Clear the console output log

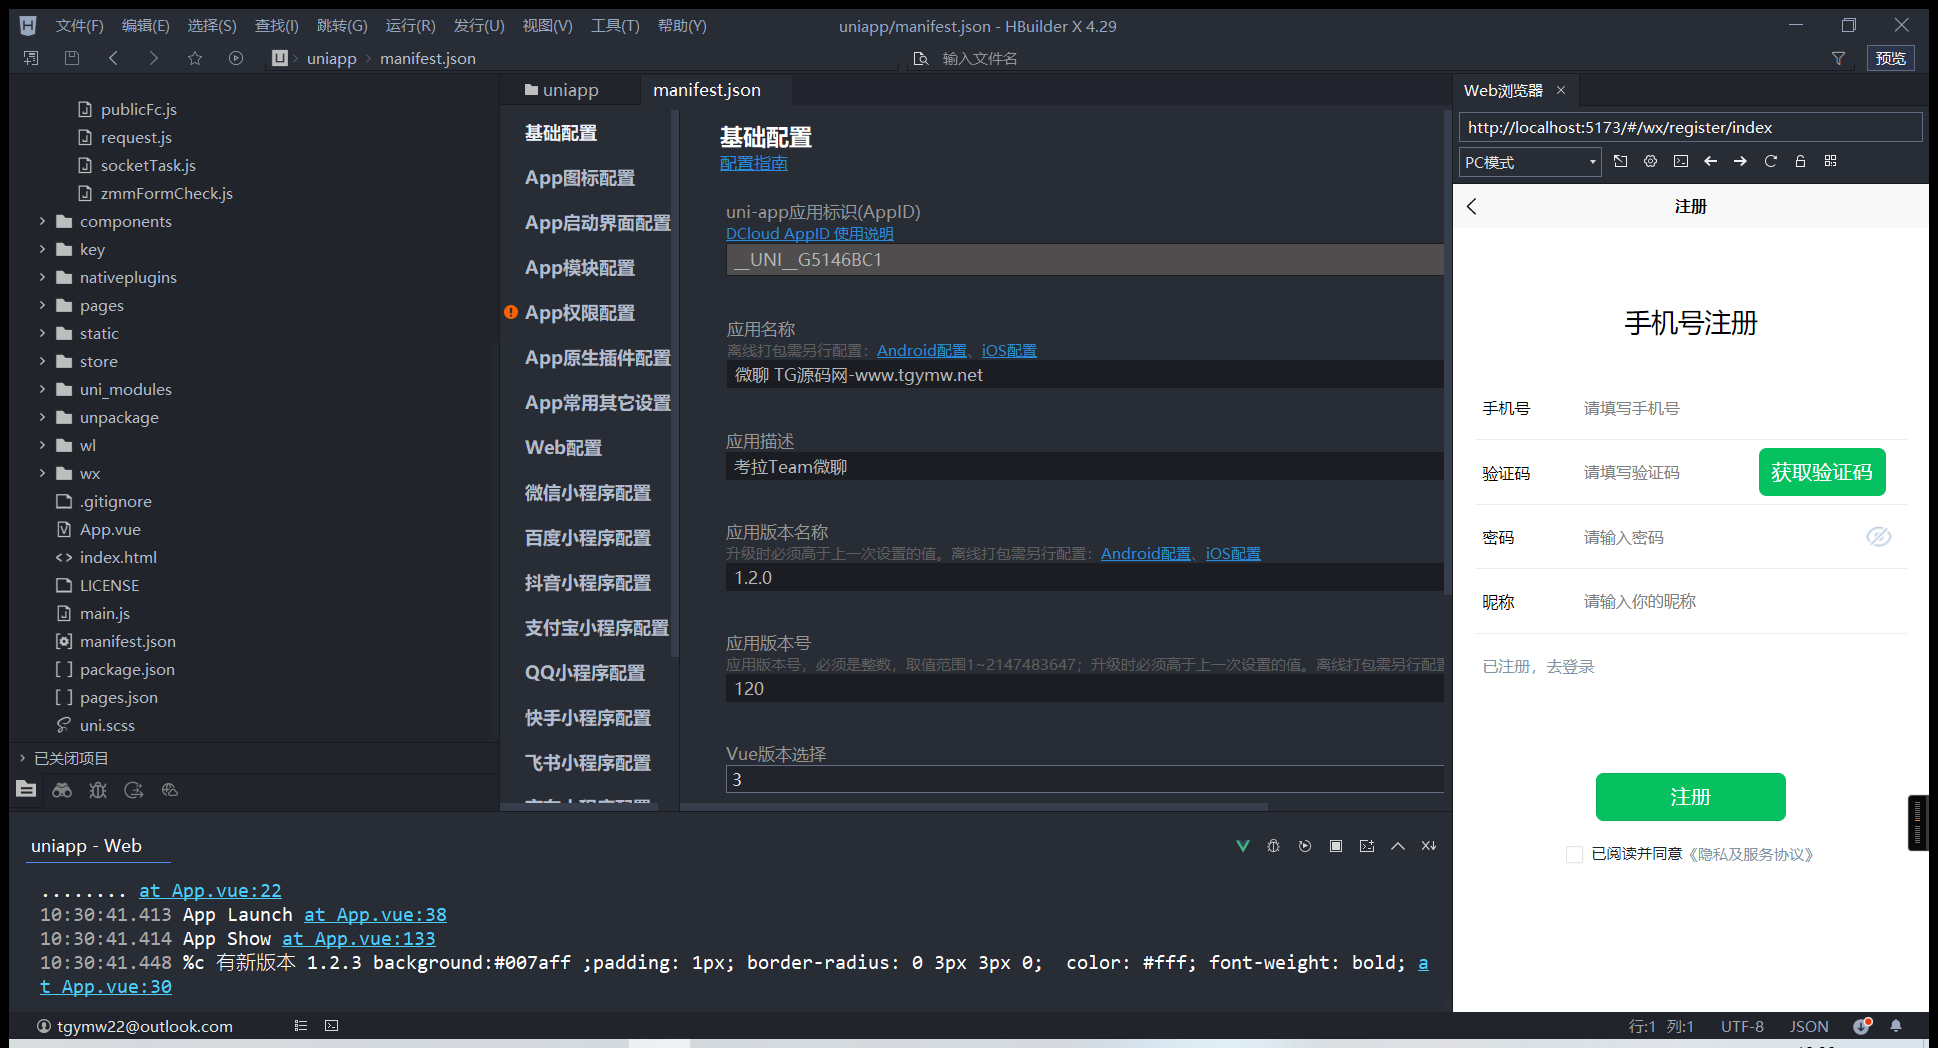1428,846
